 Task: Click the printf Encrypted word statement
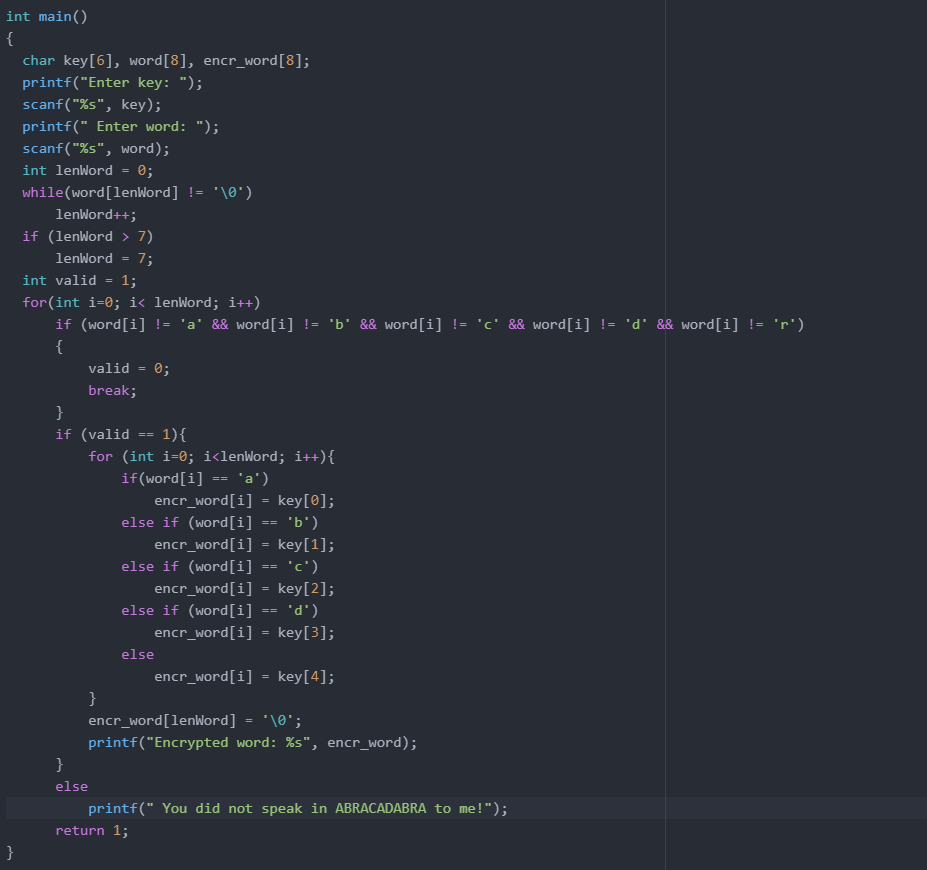pyautogui.click(x=250, y=742)
